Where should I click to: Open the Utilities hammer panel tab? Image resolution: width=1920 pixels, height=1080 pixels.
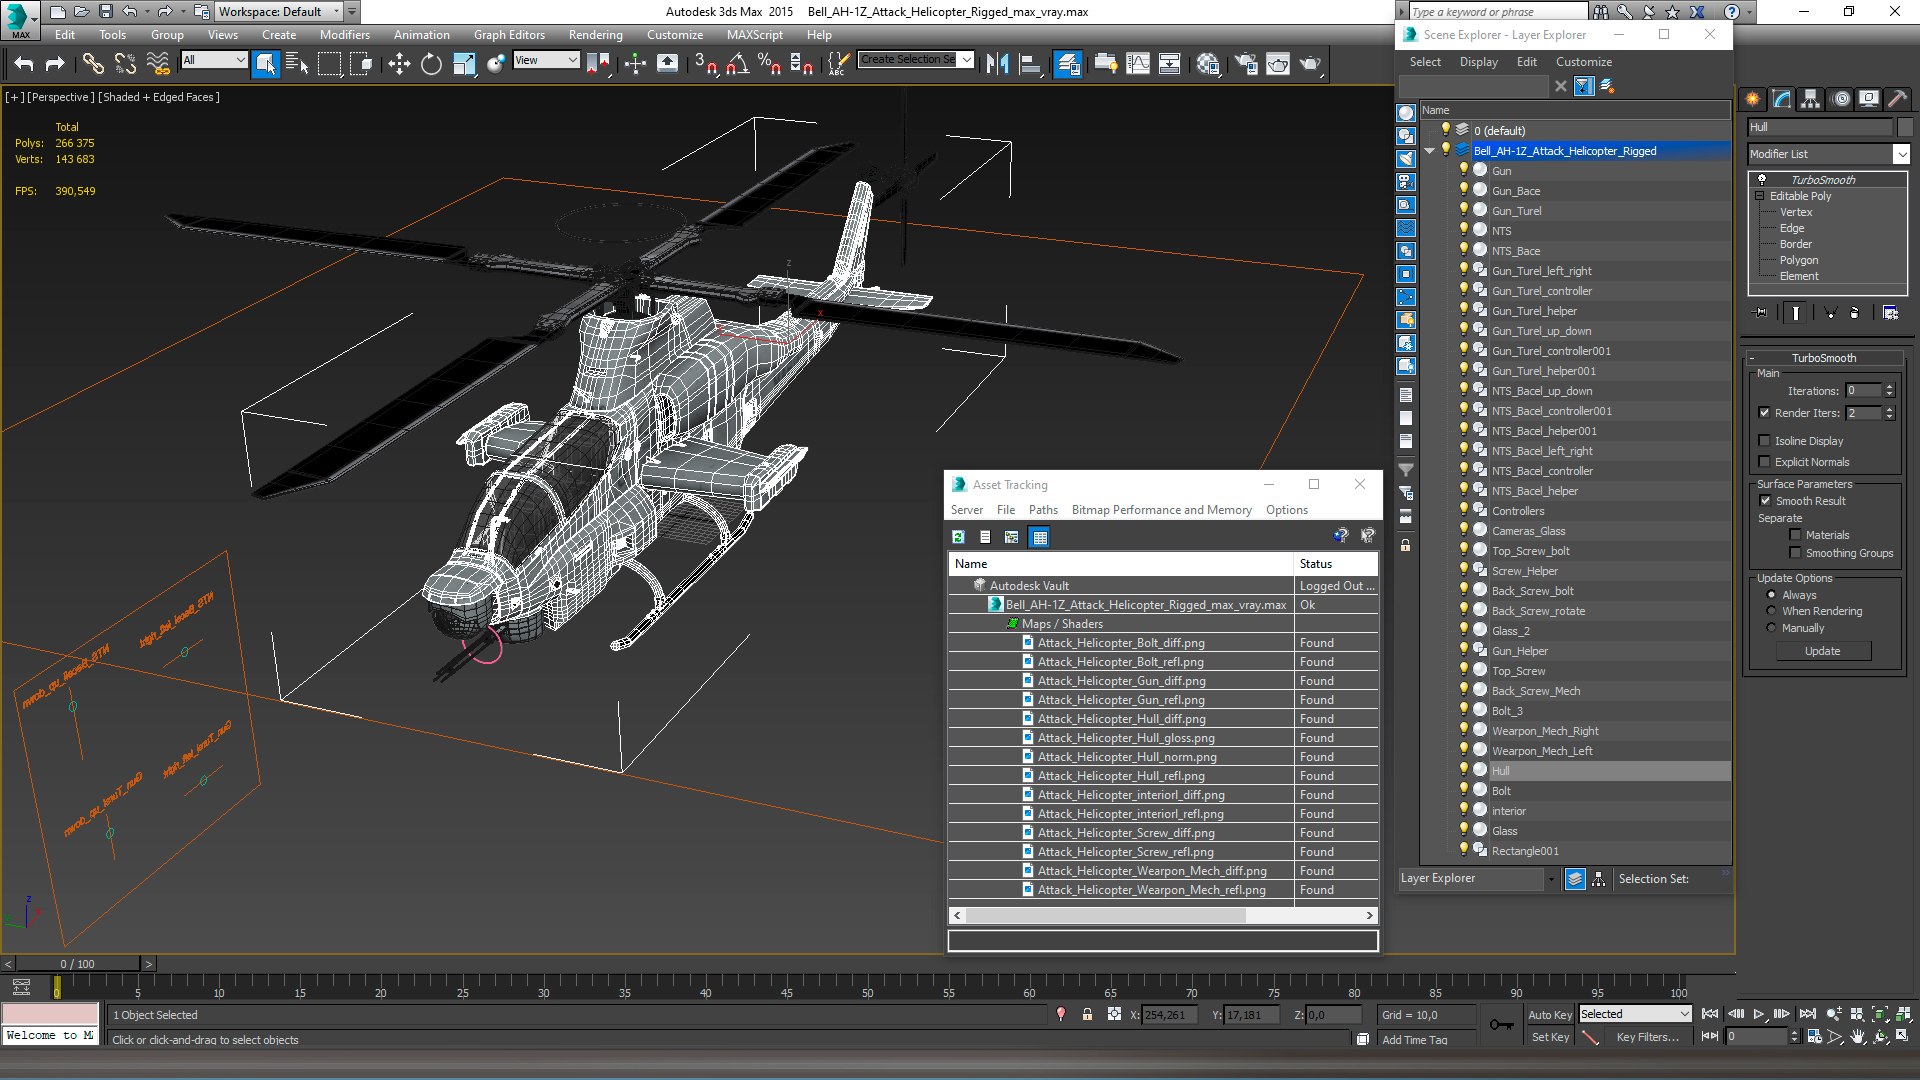coord(1897,98)
